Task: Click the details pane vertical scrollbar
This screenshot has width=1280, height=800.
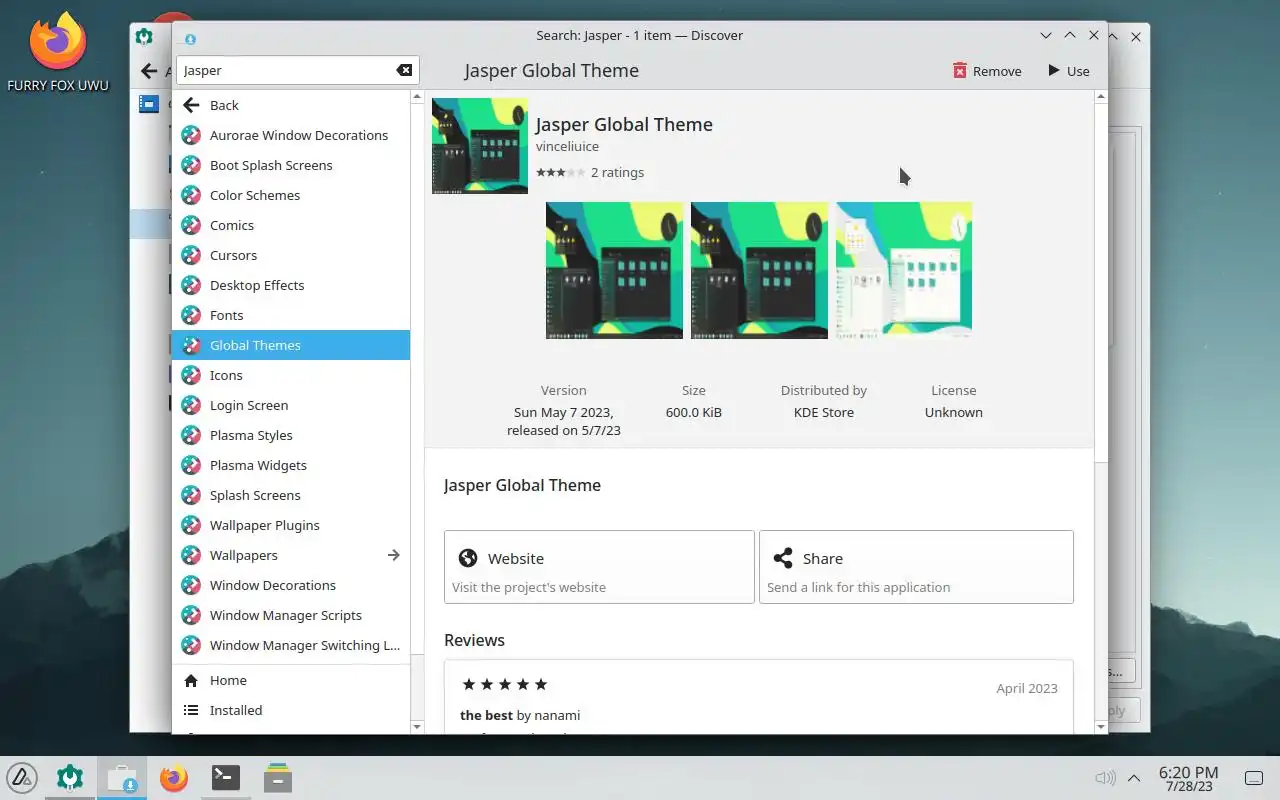Action: click(x=1101, y=282)
